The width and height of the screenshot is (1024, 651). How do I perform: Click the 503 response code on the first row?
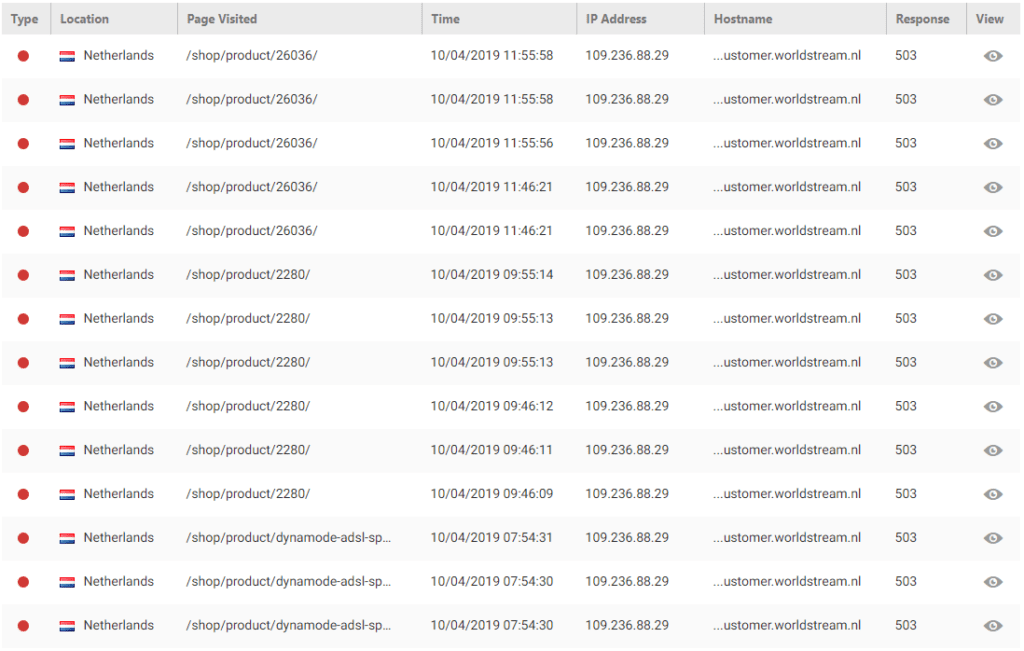[x=905, y=55]
